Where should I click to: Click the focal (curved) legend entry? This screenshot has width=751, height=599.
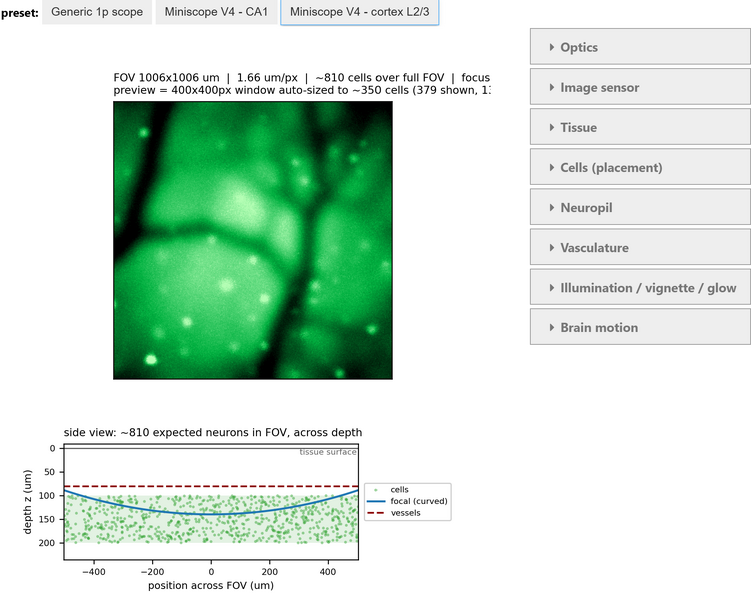[x=408, y=501]
